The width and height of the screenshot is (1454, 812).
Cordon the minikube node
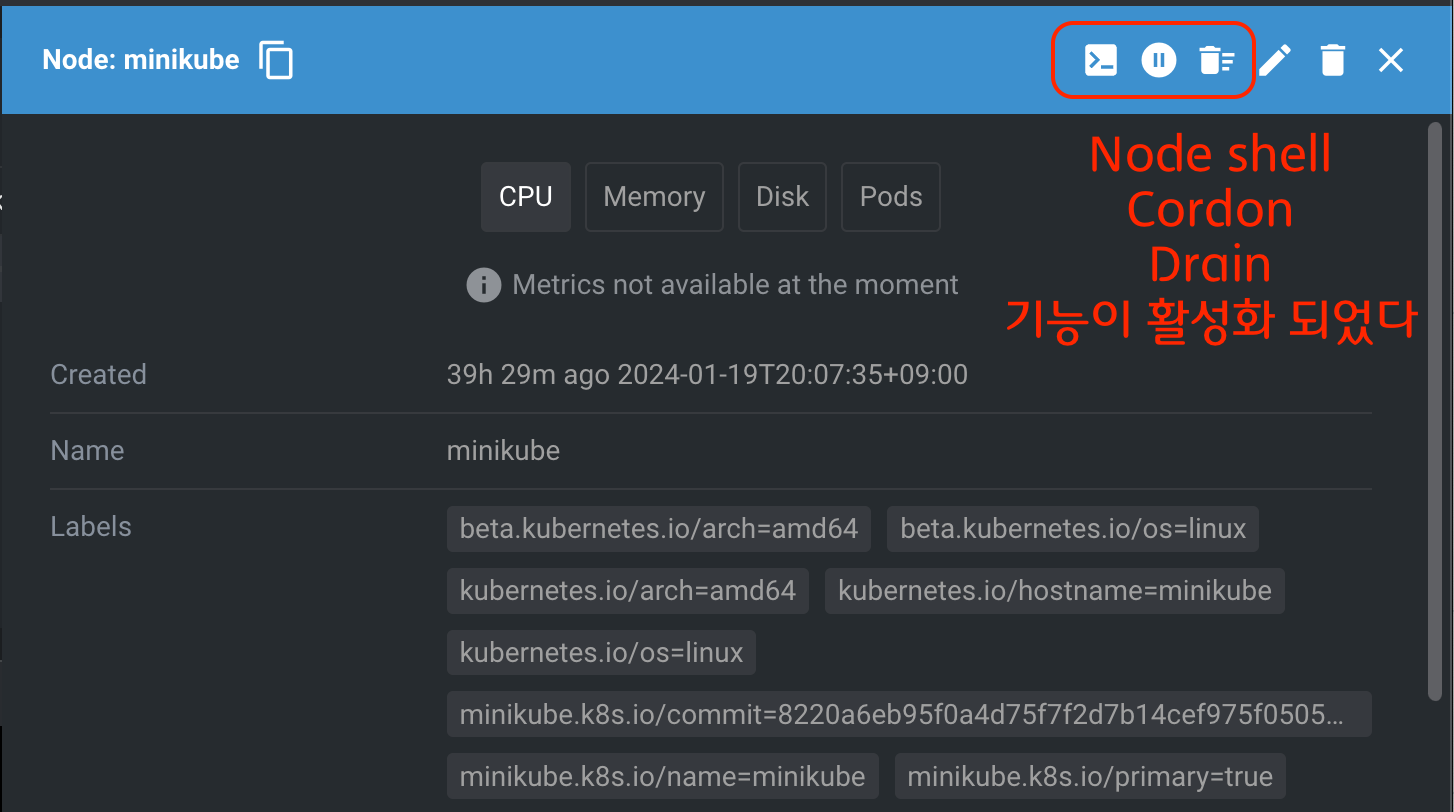(x=1158, y=60)
